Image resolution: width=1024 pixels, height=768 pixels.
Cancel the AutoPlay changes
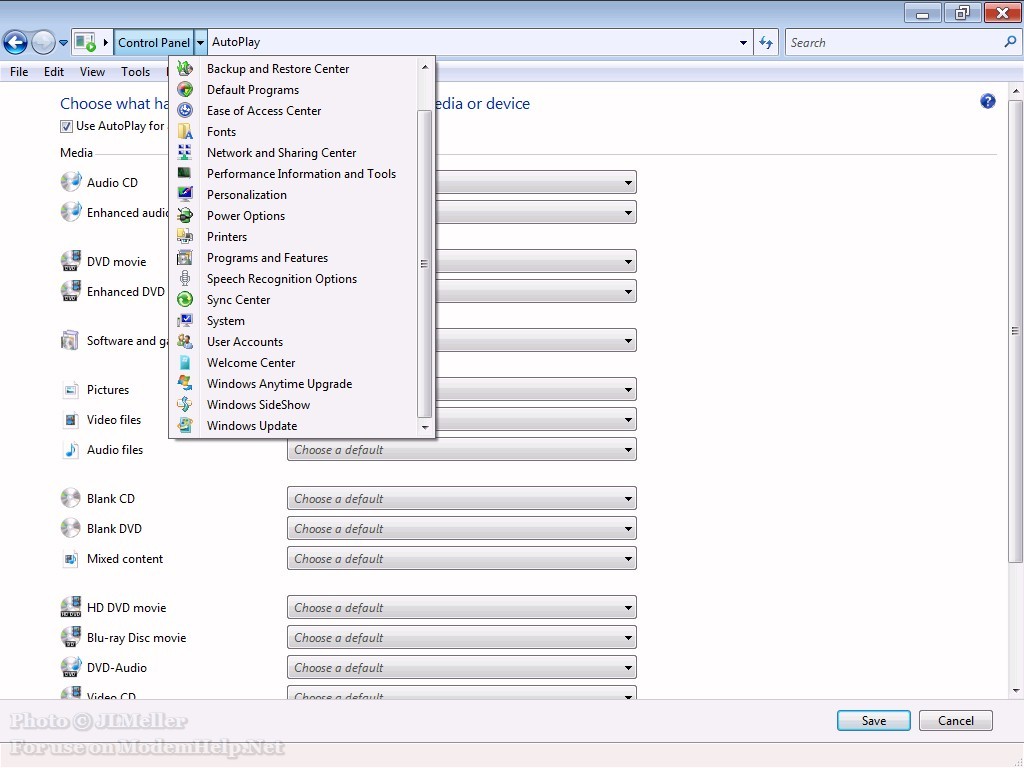955,720
